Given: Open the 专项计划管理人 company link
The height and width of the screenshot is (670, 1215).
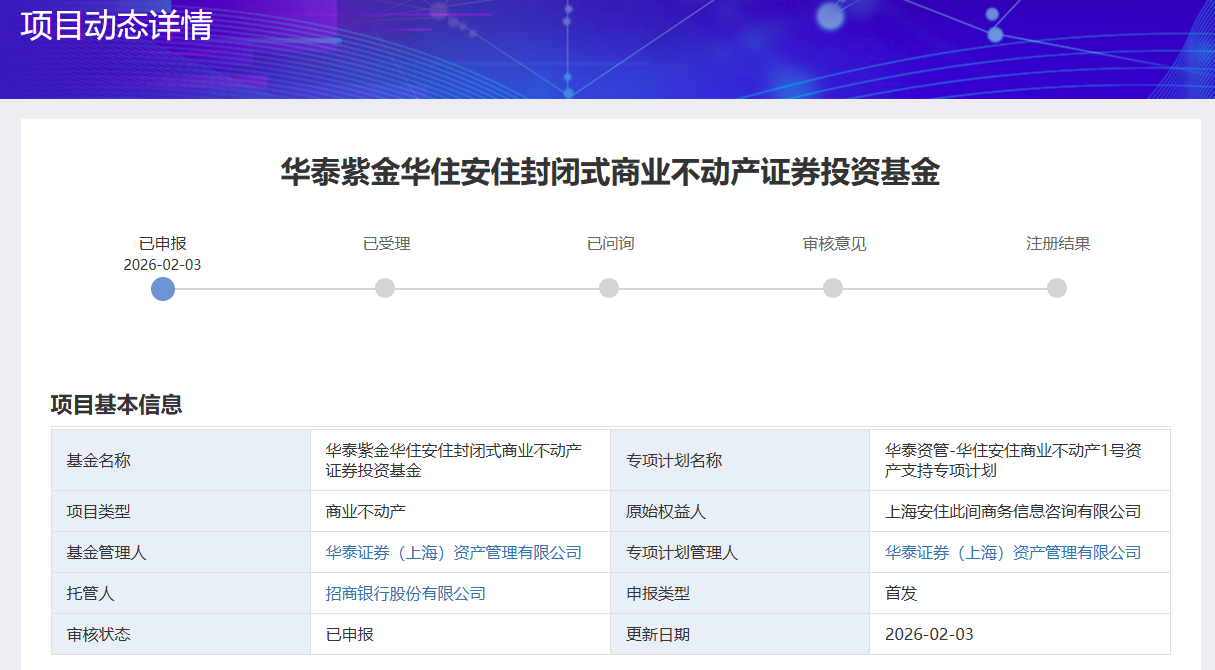Looking at the screenshot, I should click(1013, 553).
